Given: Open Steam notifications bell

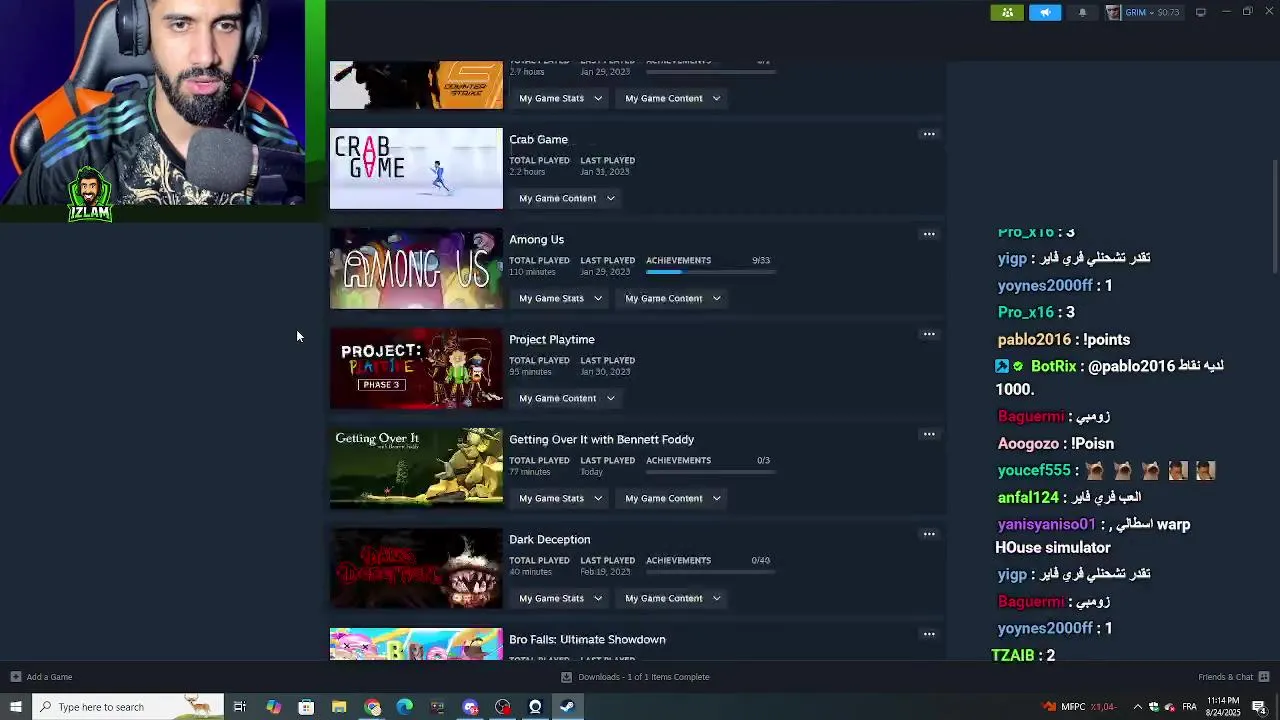Looking at the screenshot, I should tap(1082, 12).
